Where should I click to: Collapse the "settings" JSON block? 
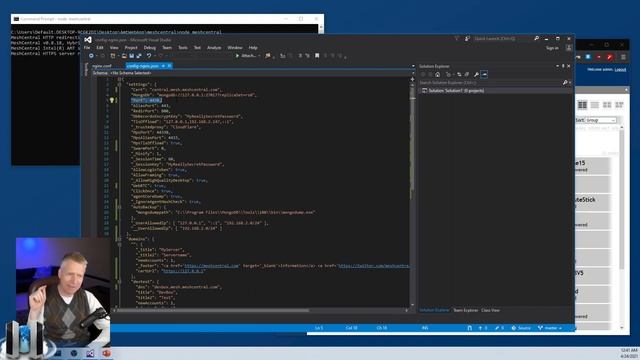119,84
